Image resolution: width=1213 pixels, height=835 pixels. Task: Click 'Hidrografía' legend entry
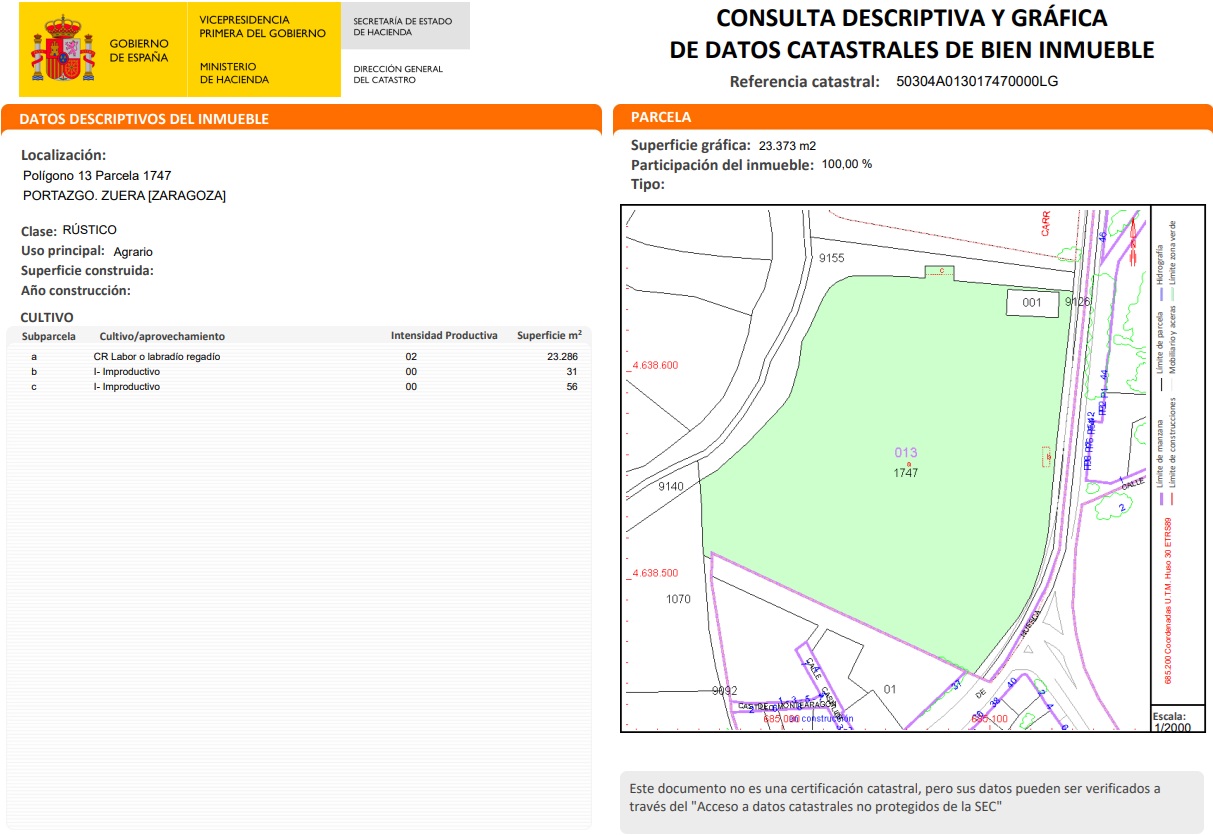(1159, 266)
